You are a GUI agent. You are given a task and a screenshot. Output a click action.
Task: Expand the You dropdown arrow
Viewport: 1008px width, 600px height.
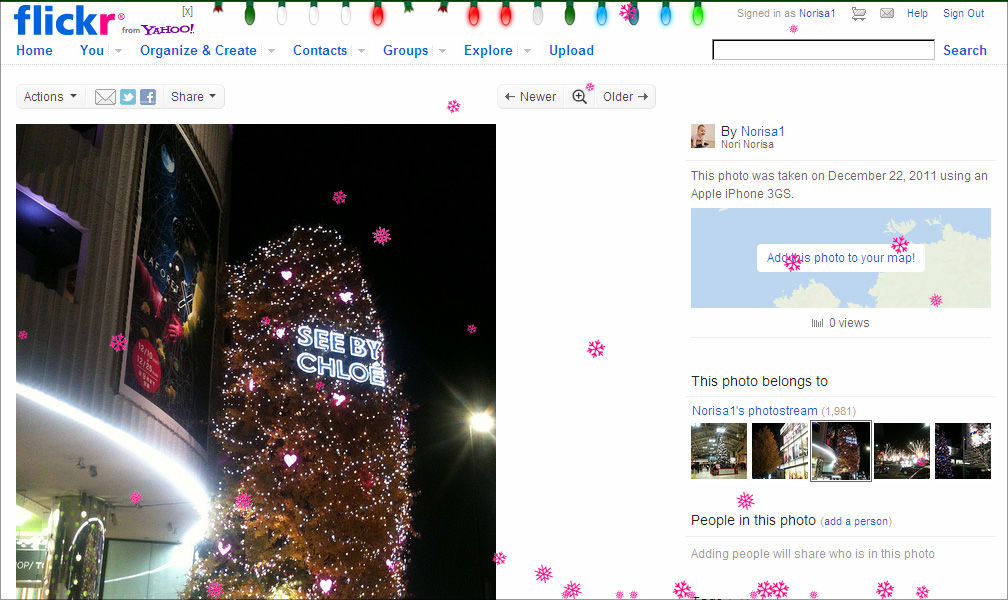[118, 51]
